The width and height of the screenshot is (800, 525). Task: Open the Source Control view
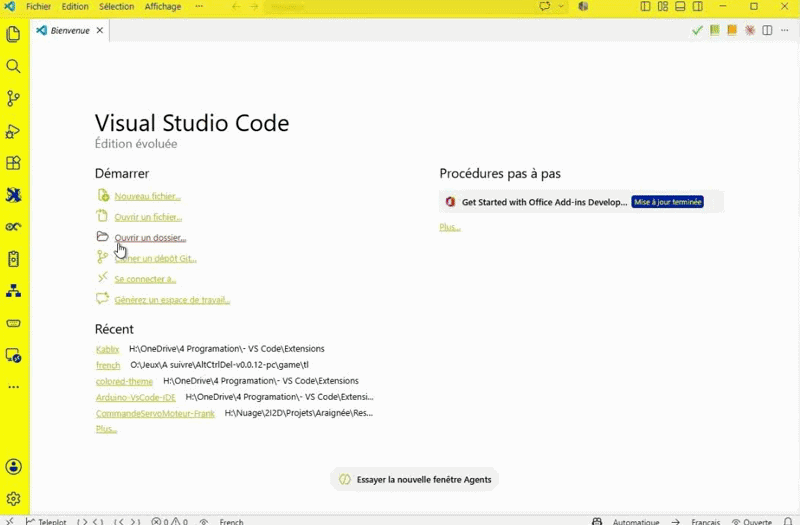pos(13,98)
